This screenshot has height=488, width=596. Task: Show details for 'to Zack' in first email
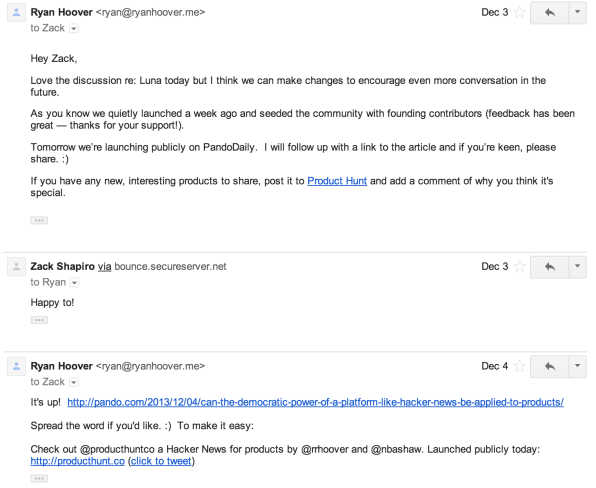(74, 29)
